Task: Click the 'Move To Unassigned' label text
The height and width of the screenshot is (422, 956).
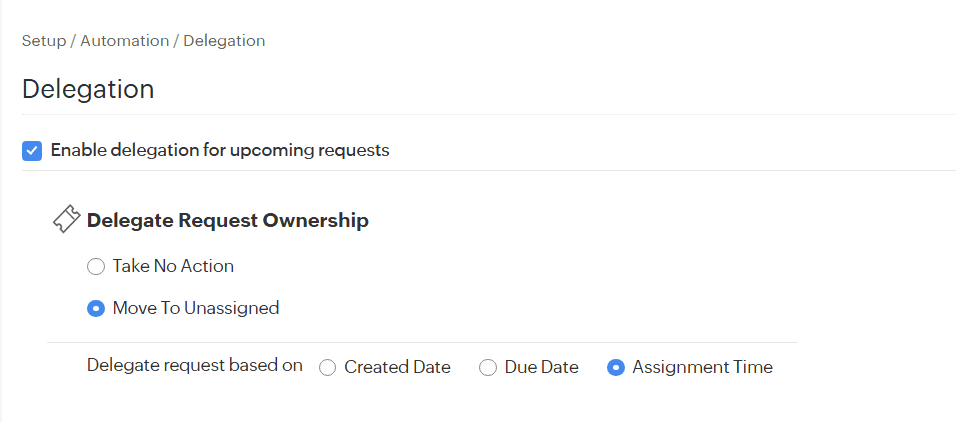Action: (x=196, y=309)
